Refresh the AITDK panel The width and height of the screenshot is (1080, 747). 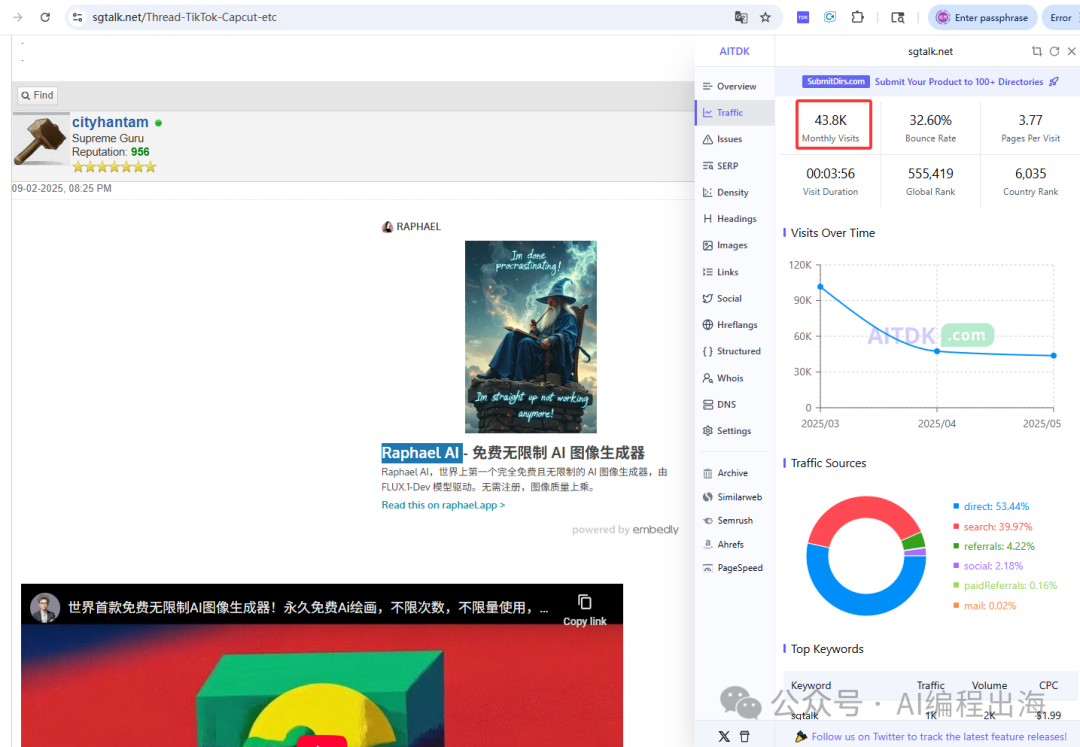click(1055, 51)
